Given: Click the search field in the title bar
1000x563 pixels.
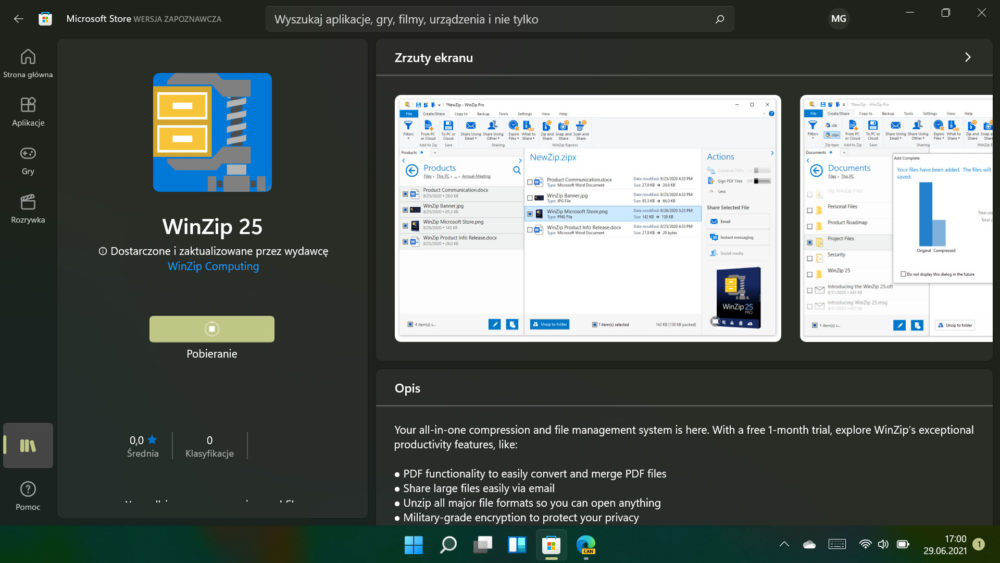Looking at the screenshot, I should point(499,19).
